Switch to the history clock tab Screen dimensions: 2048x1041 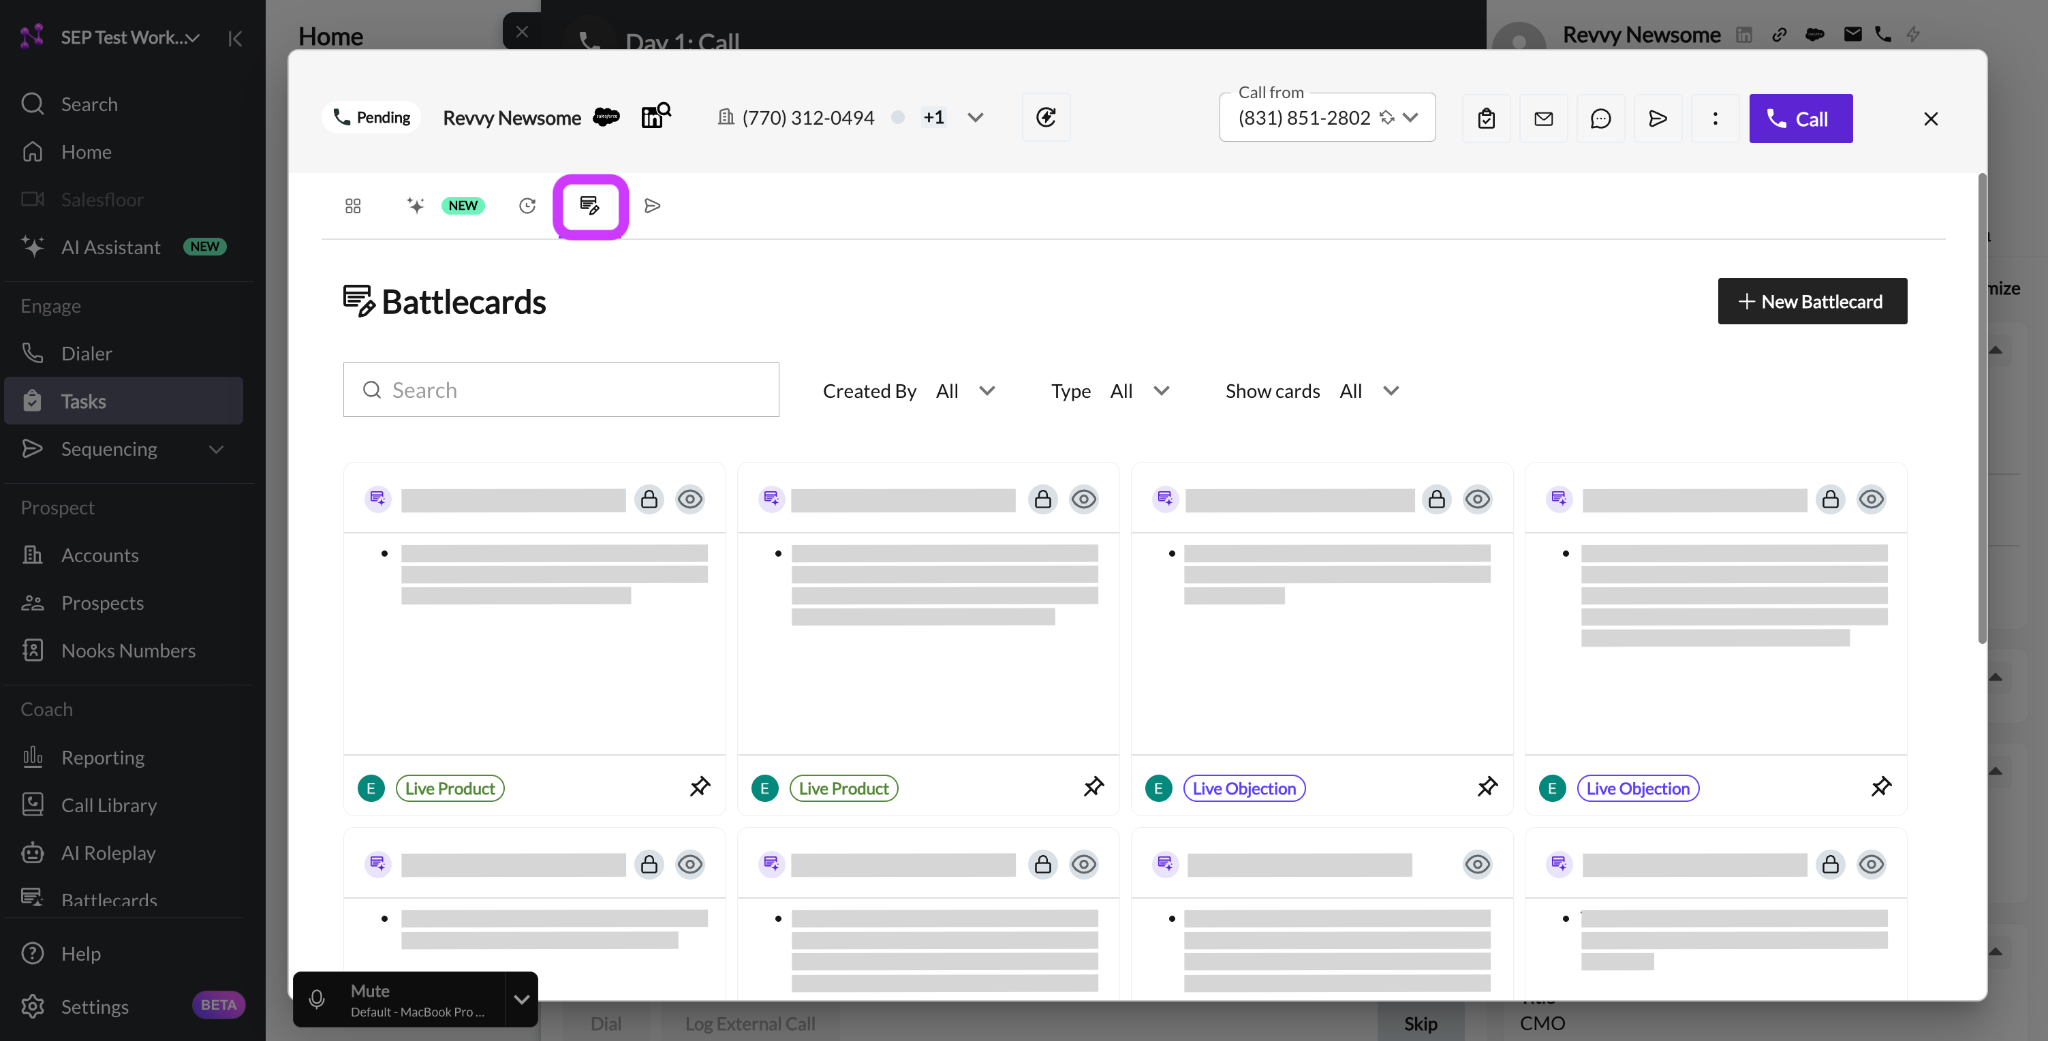click(527, 205)
